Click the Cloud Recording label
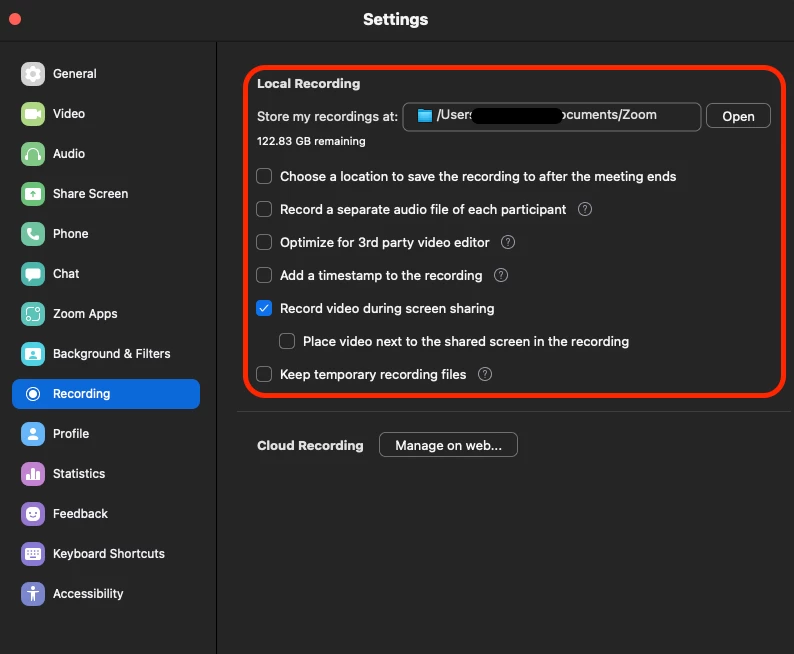794x654 pixels. coord(310,445)
